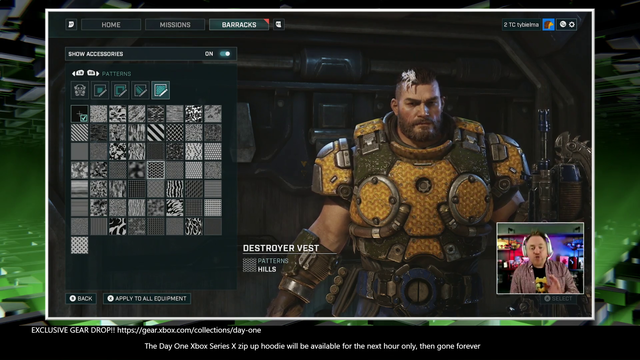Screen dimensions: 640x360
Task: Open the player avatar icon
Action: [548, 24]
